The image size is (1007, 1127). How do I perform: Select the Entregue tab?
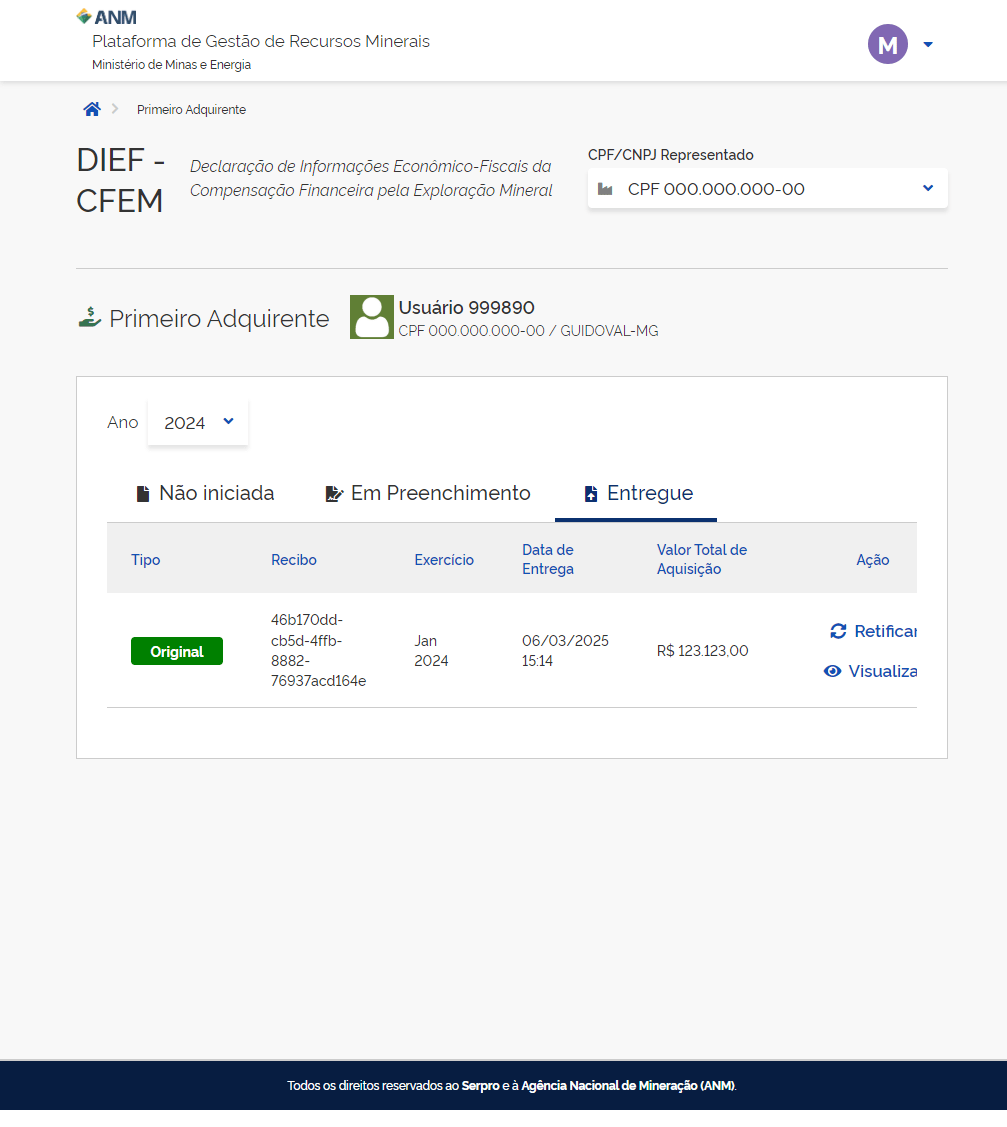click(x=637, y=493)
